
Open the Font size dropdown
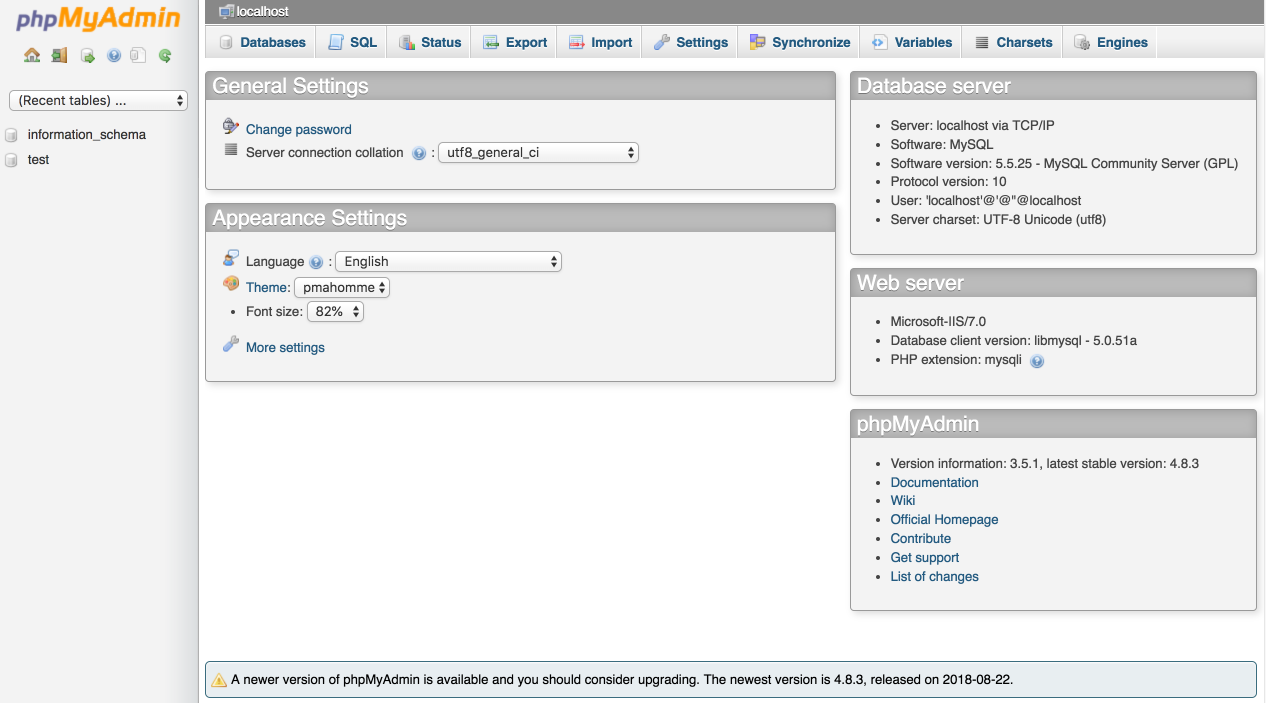click(335, 311)
